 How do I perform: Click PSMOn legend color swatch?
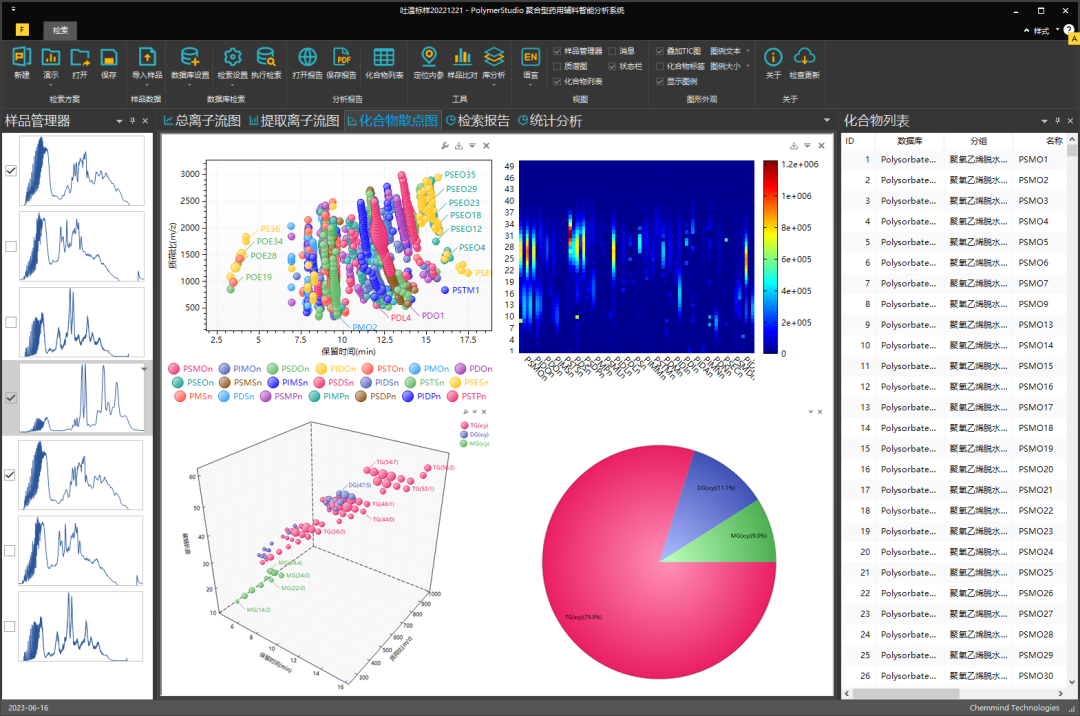point(174,369)
